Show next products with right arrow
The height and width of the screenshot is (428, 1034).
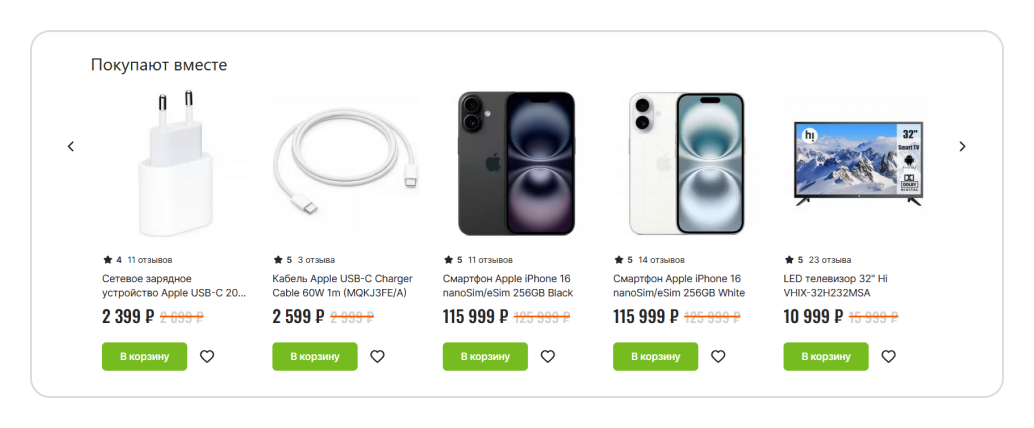click(x=962, y=146)
